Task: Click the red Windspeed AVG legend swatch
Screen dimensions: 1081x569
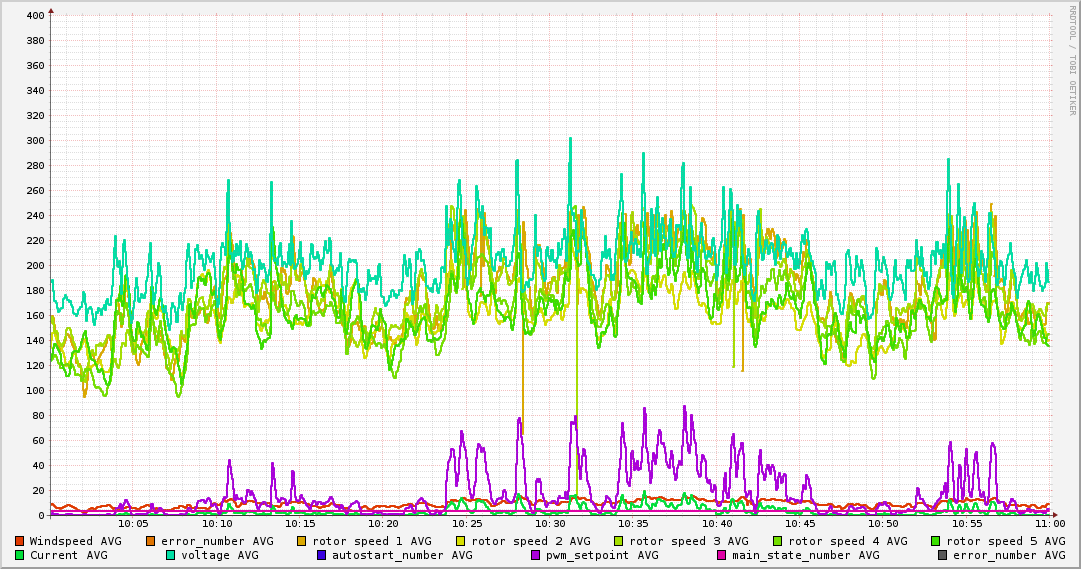Action: point(20,541)
